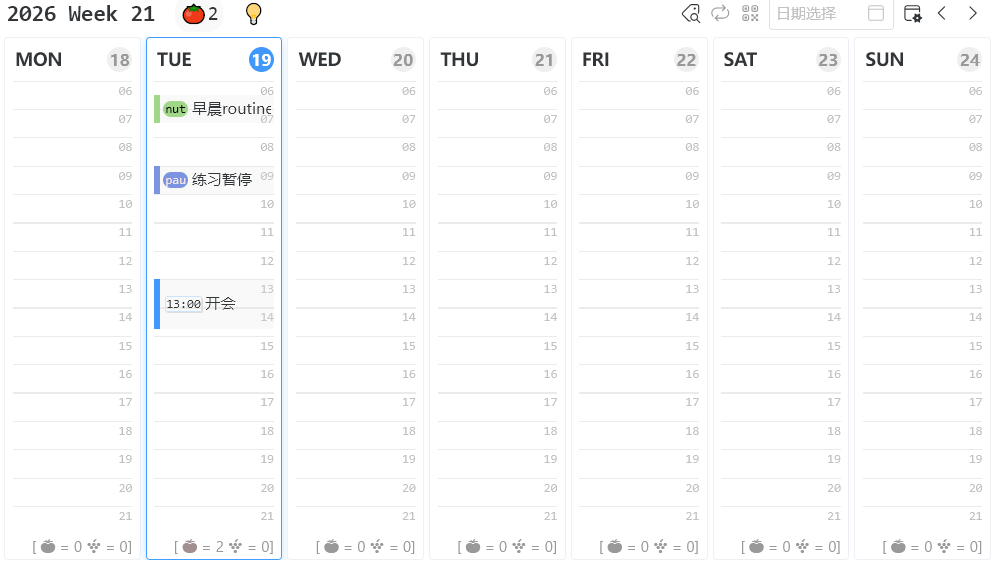This screenshot has height=571, width=999.
Task: Click the SUN column header label
Action: [x=884, y=60]
